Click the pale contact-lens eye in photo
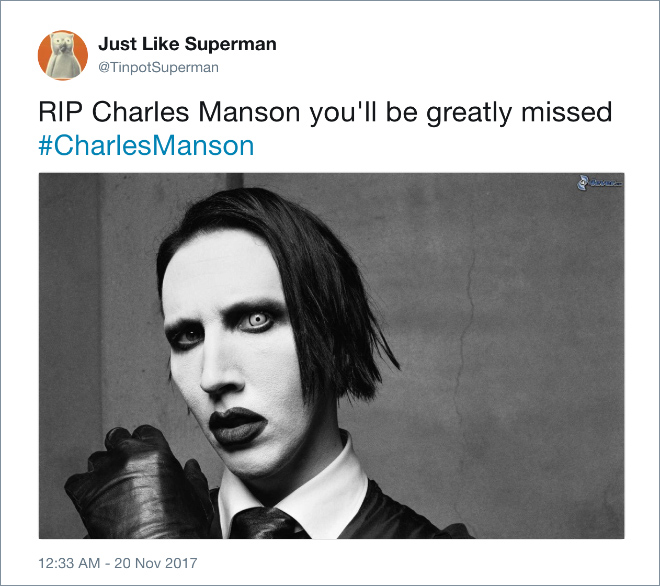 (x=258, y=320)
